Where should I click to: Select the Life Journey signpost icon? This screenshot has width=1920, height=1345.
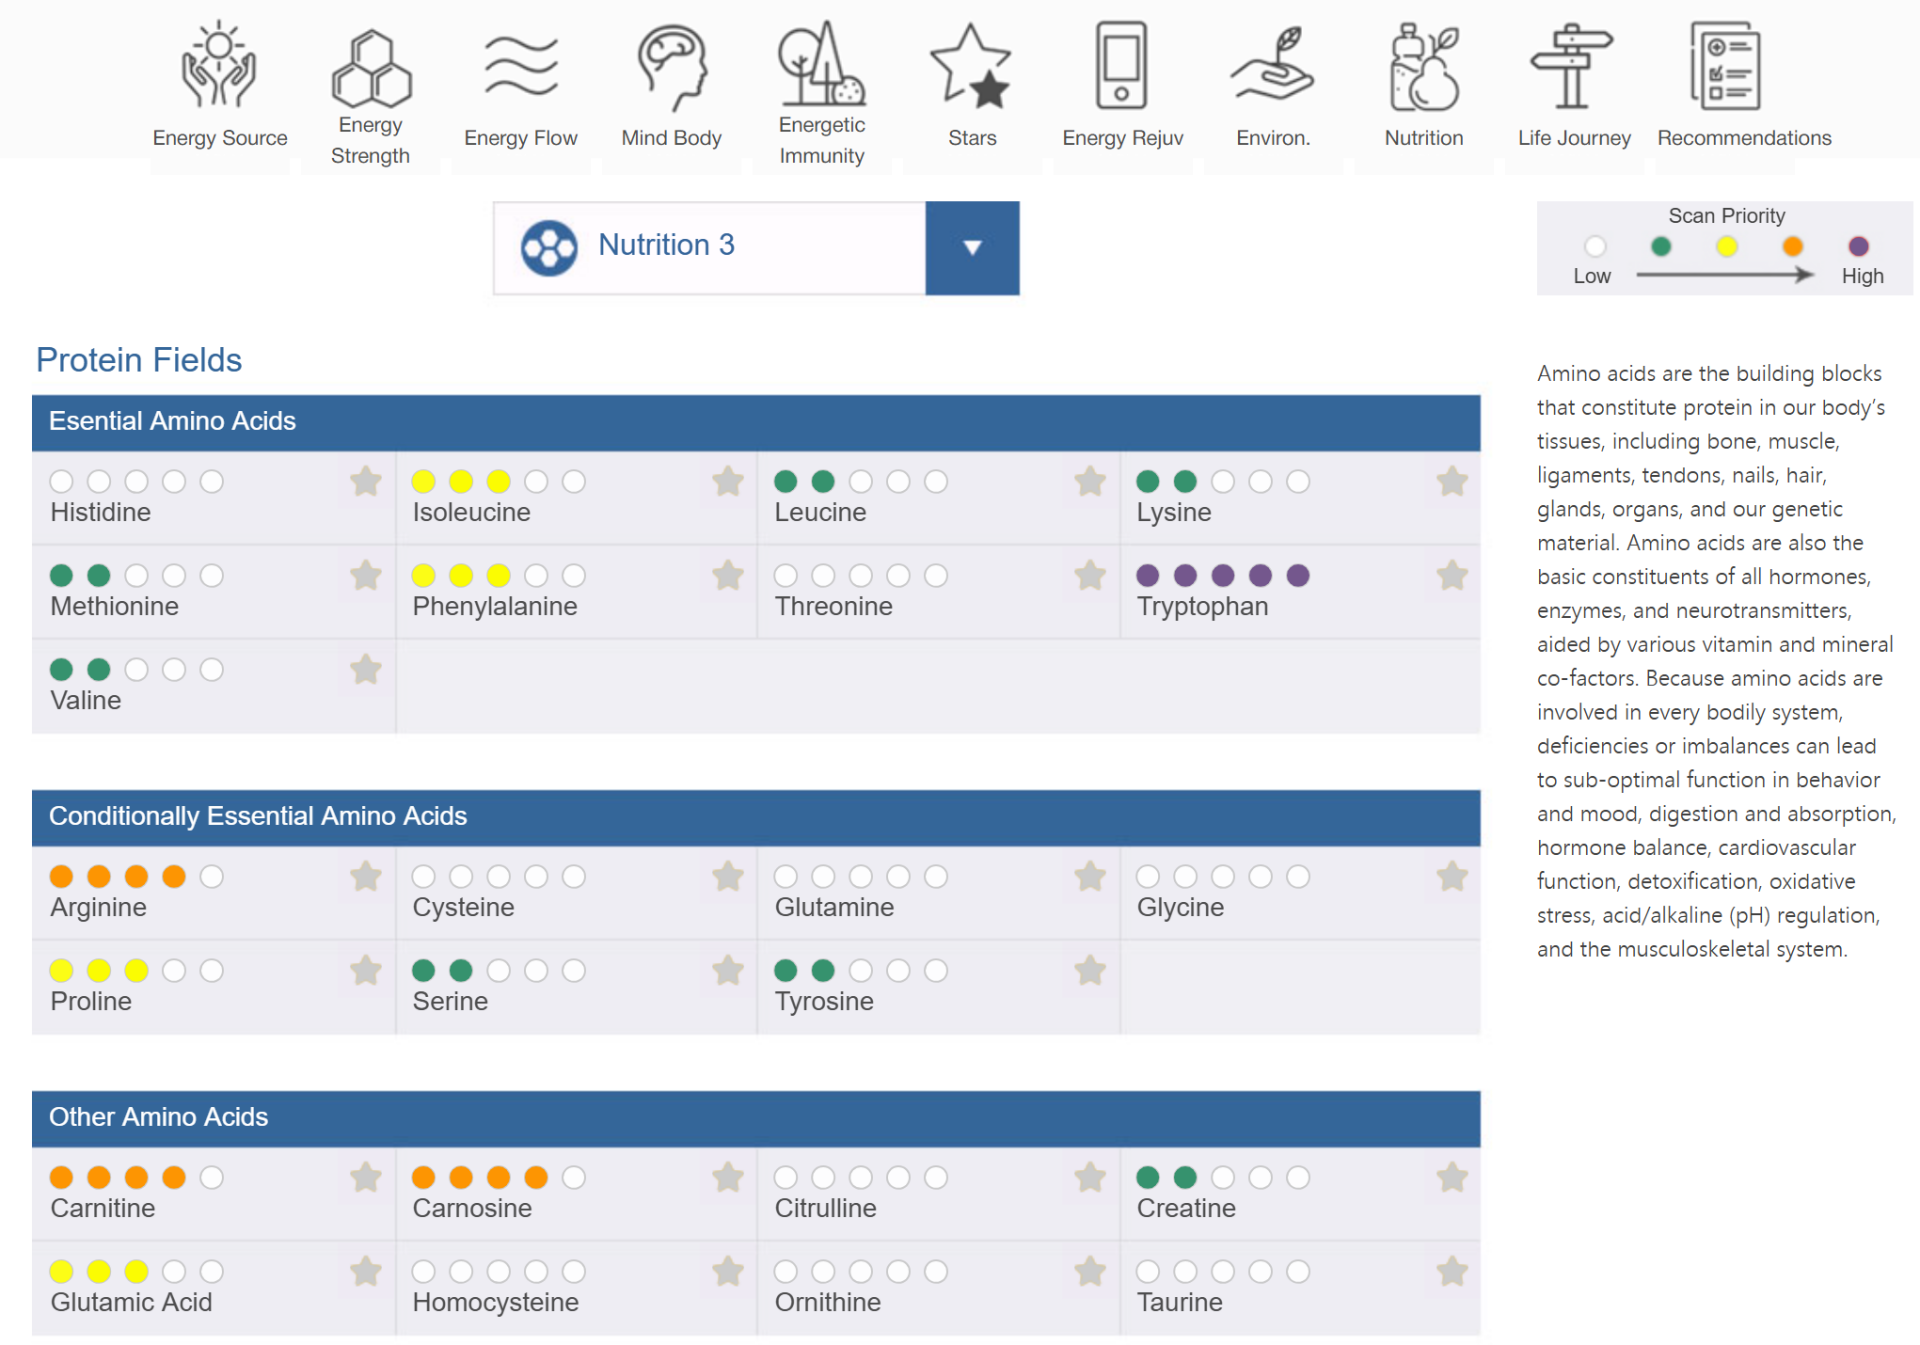point(1572,66)
